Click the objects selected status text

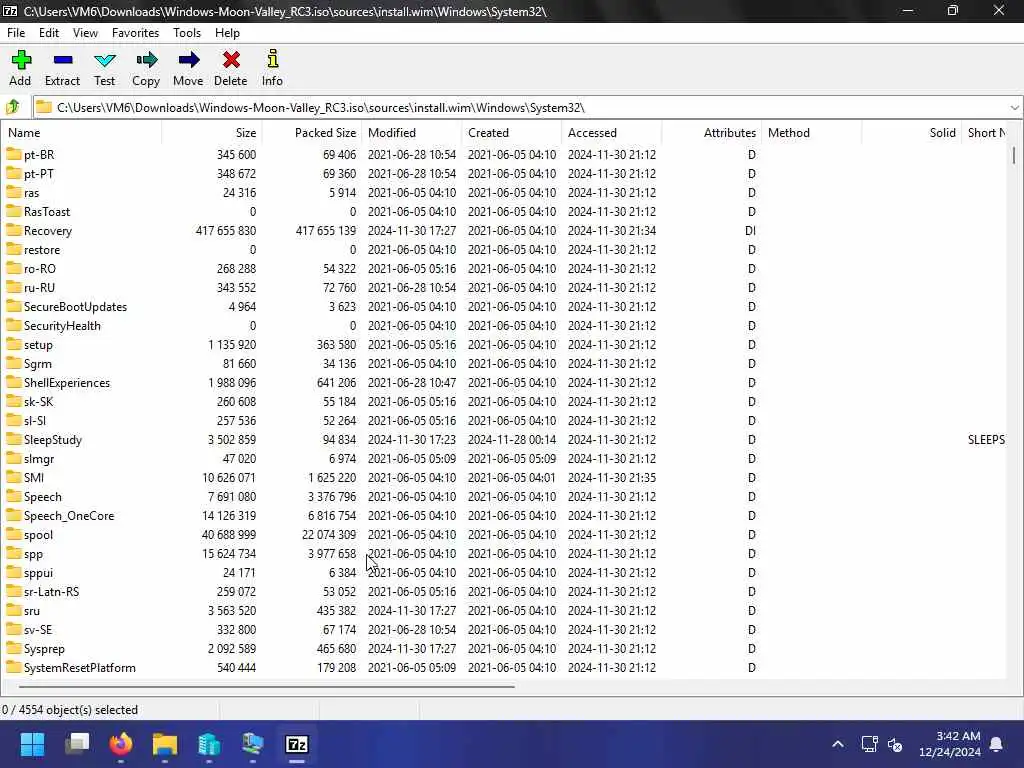(x=70, y=709)
